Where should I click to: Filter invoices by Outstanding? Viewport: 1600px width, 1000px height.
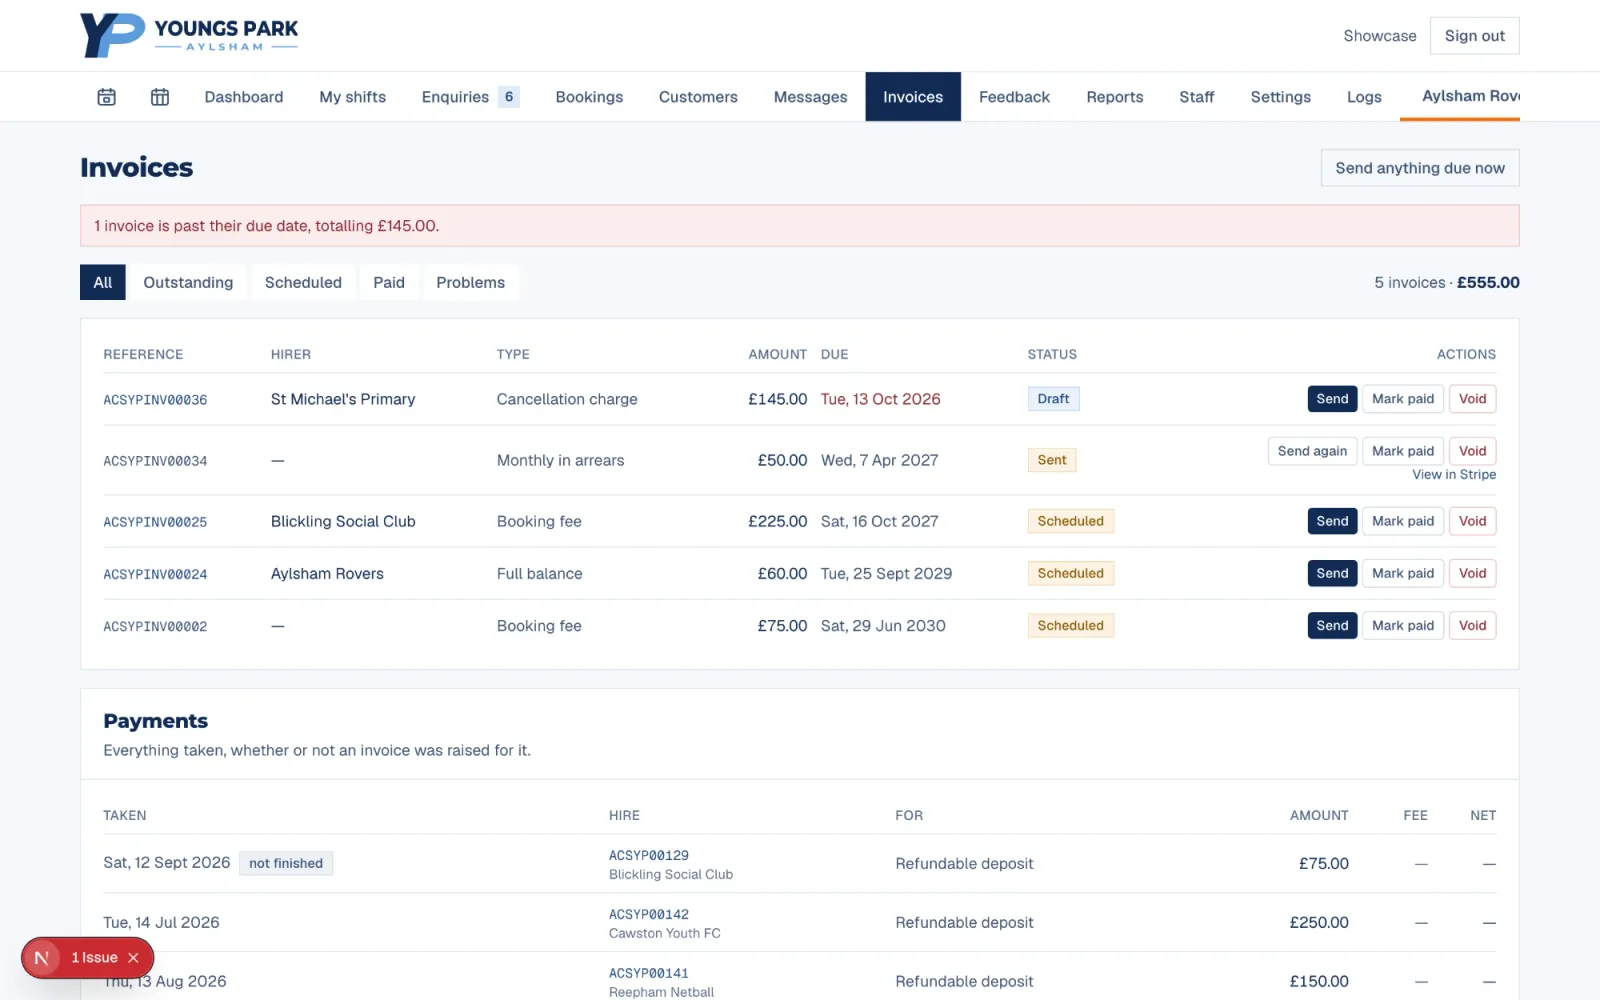[x=188, y=282]
